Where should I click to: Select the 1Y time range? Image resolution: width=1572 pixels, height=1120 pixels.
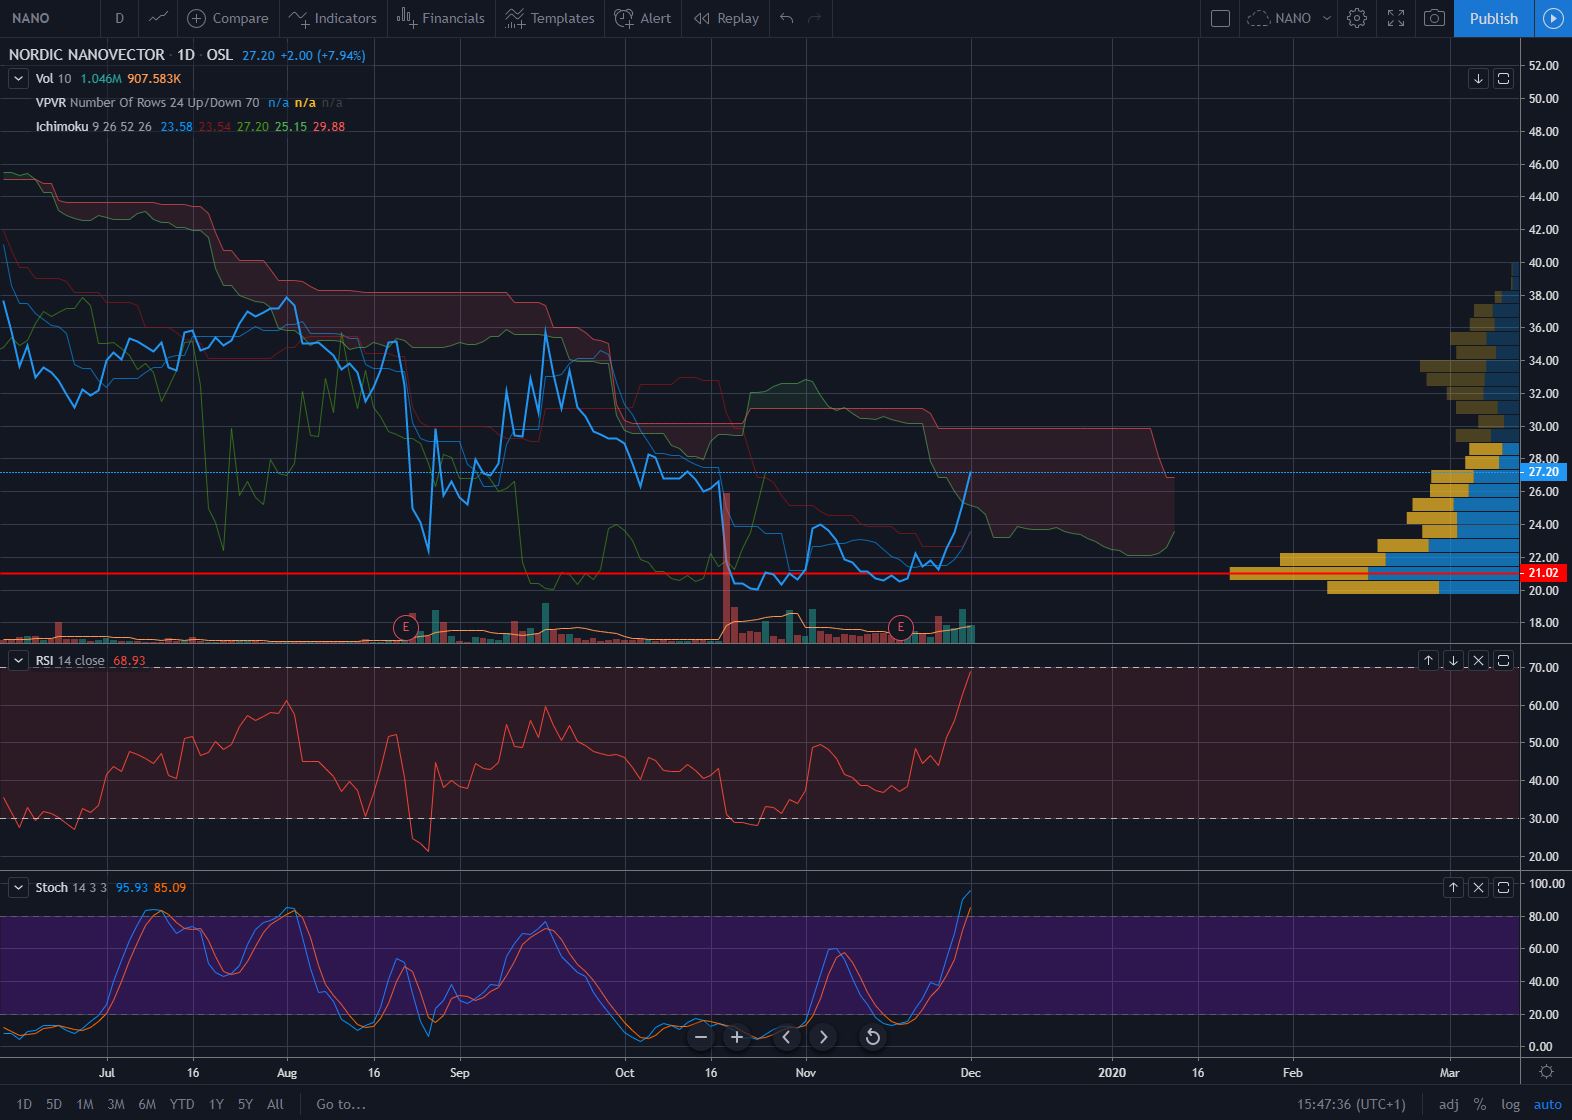point(216,1104)
